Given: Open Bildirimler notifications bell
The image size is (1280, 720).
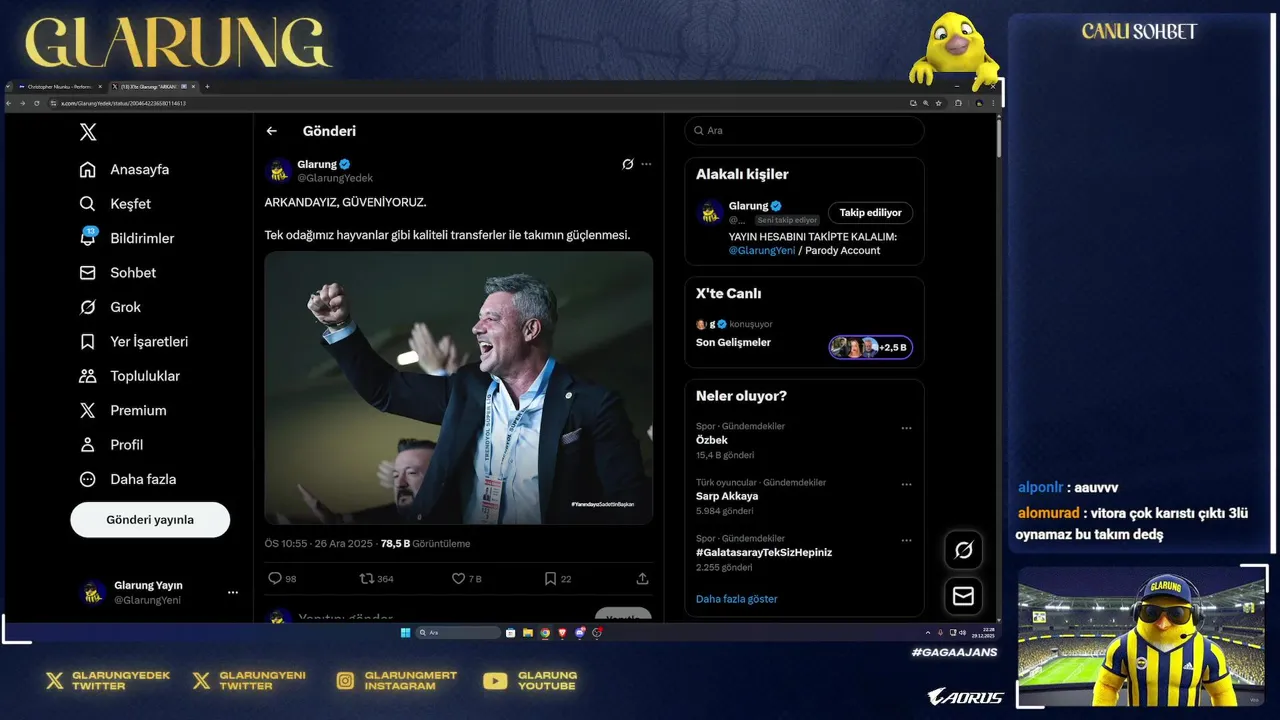Looking at the screenshot, I should [x=127, y=238].
